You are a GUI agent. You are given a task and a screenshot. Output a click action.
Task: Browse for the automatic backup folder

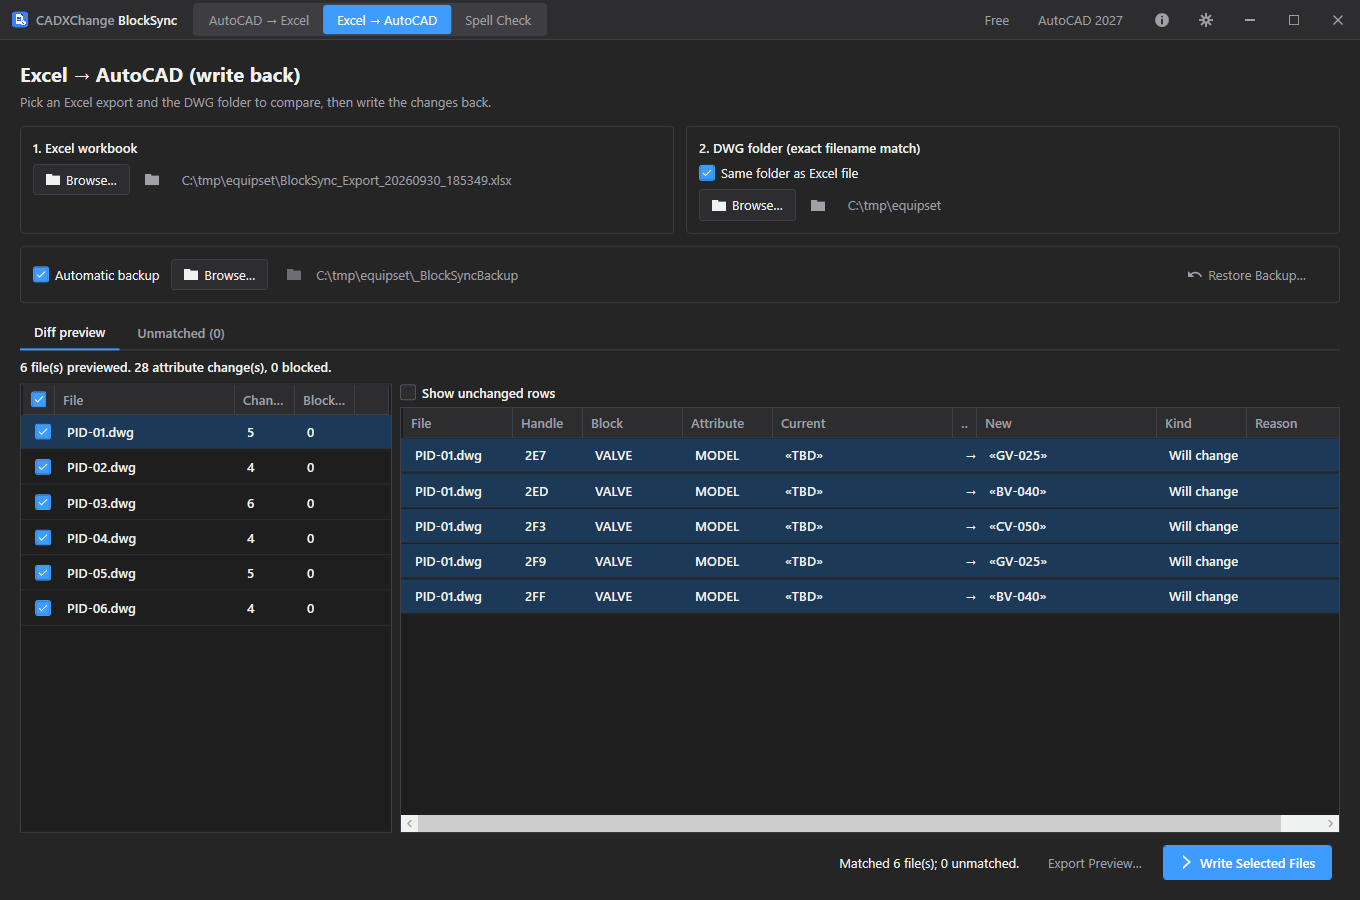pos(219,275)
